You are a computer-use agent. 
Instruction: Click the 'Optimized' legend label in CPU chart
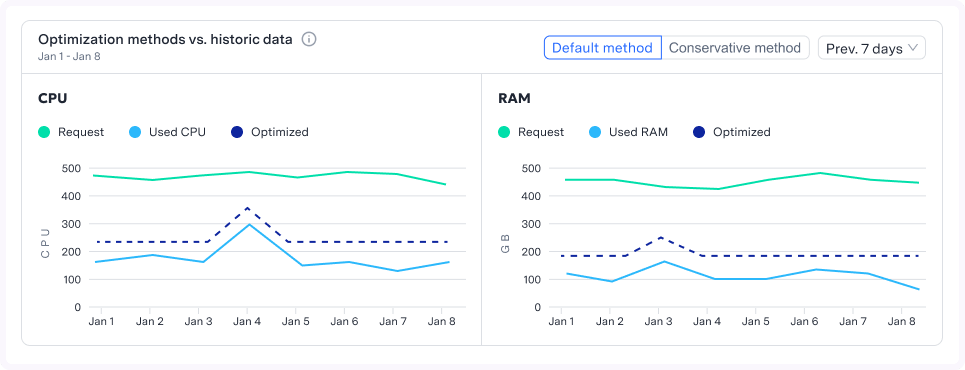279,132
